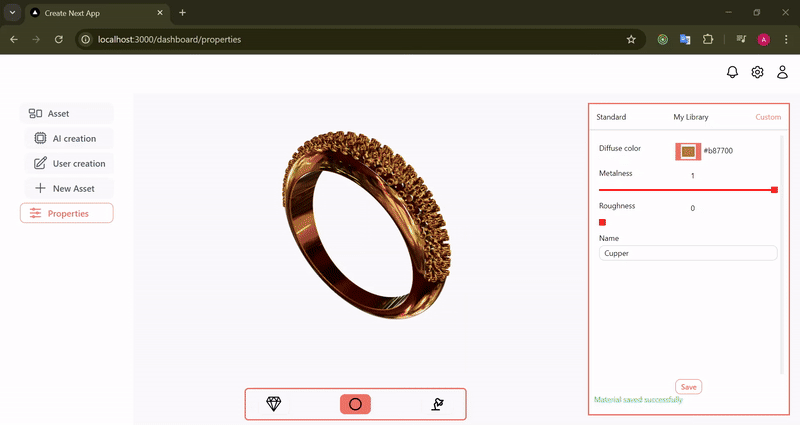Switch to the Custom tab
The width and height of the screenshot is (800, 425).
(x=768, y=117)
